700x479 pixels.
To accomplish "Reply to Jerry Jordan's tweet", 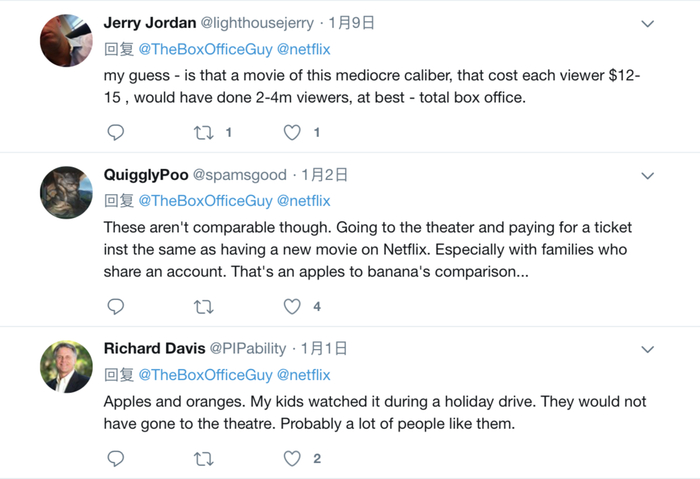I will (x=115, y=132).
